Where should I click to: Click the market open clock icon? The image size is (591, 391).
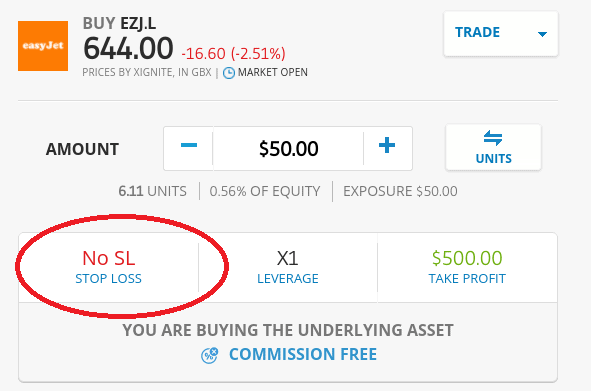228,73
